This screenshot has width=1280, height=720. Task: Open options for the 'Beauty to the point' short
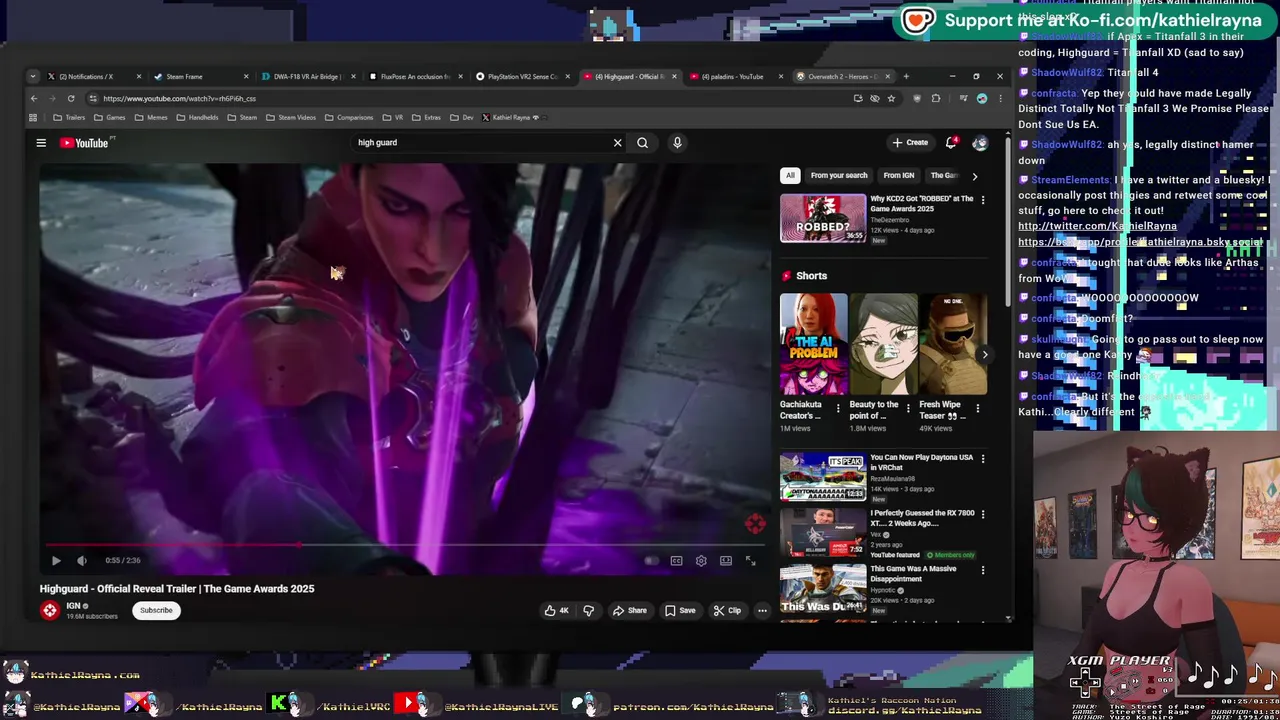click(908, 409)
